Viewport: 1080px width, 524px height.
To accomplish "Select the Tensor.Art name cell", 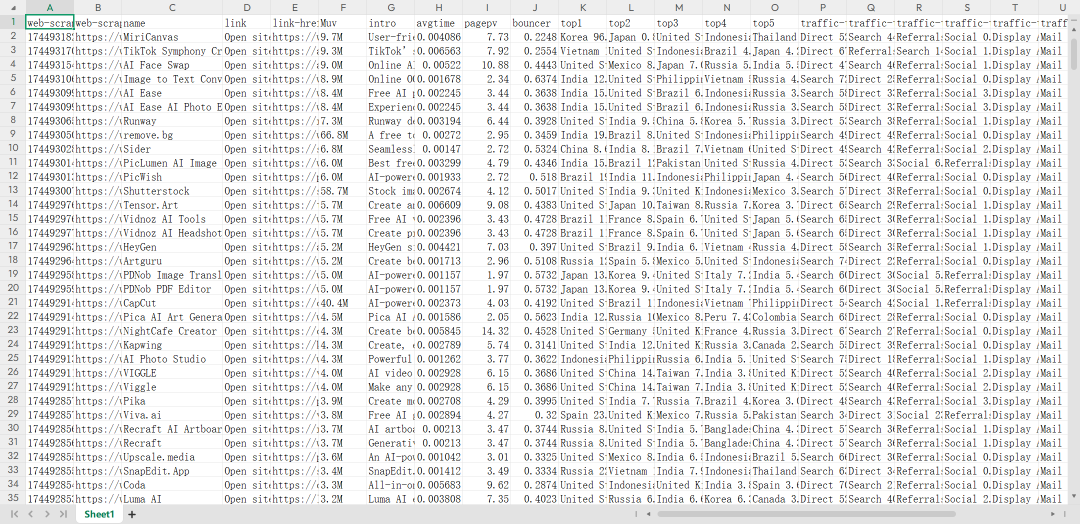I will coord(172,205).
